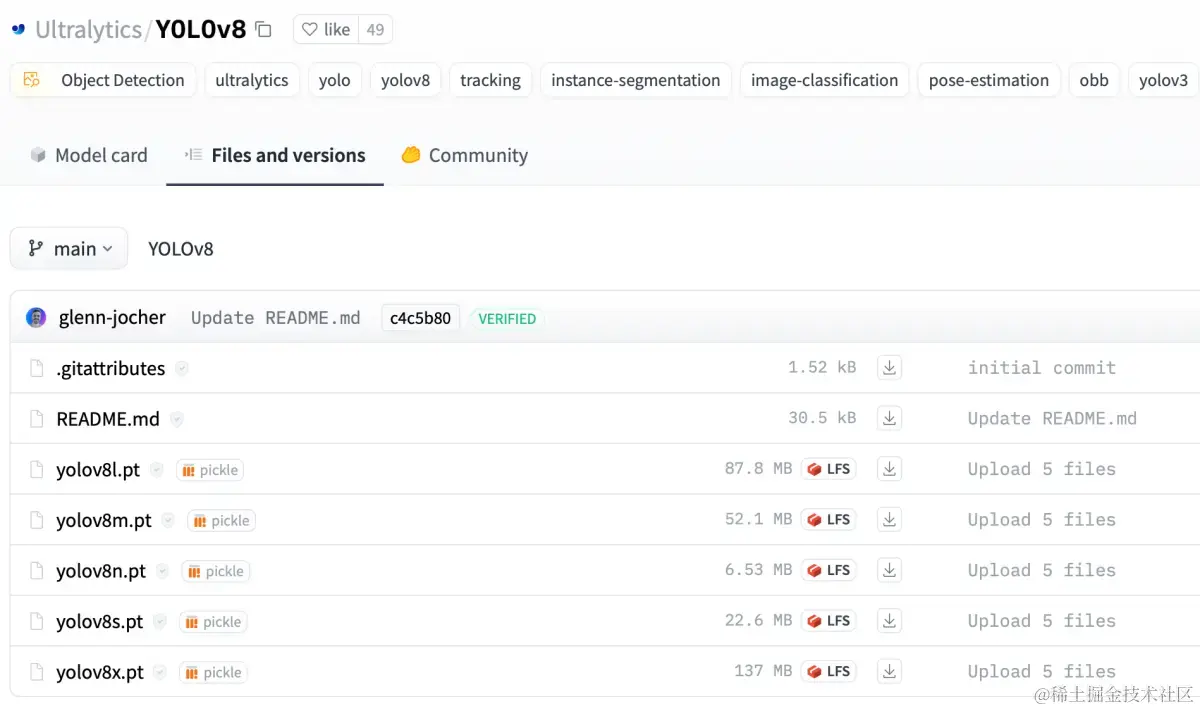Click glenn-jocher's avatar image

(36, 318)
